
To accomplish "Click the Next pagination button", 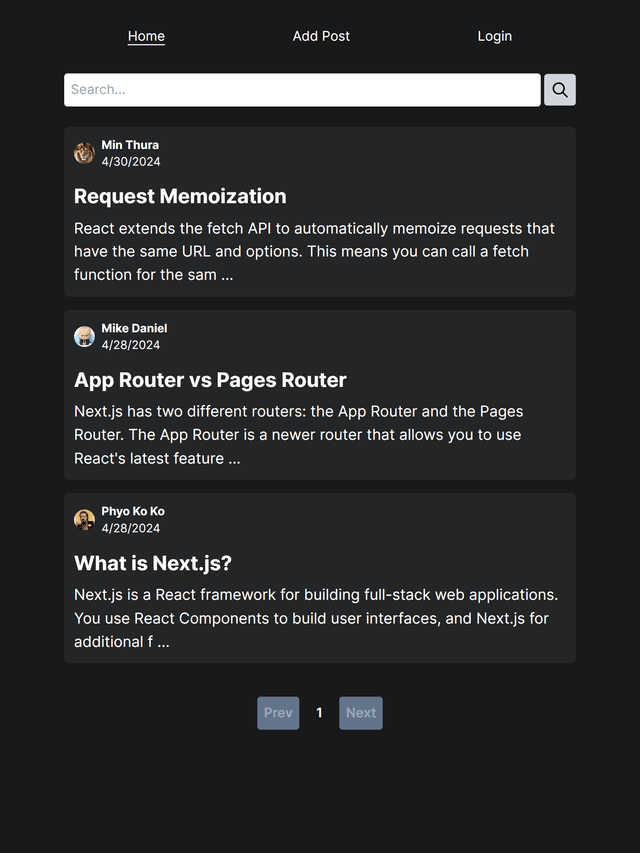I will [x=361, y=713].
